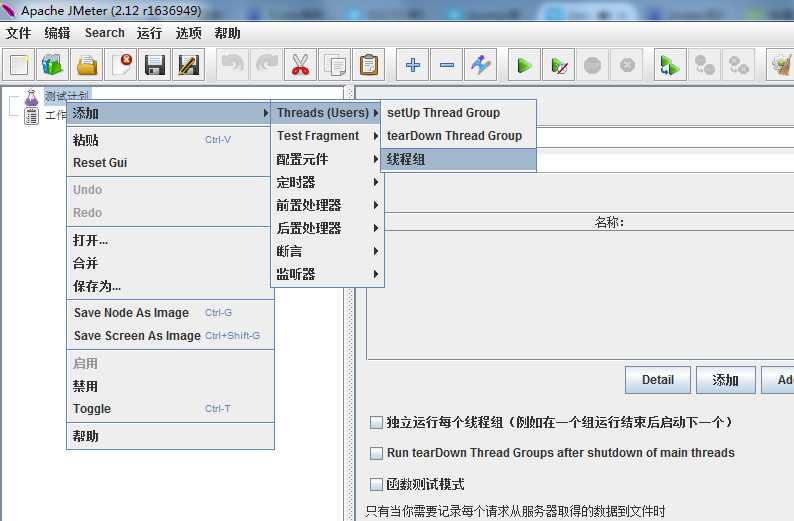The image size is (794, 521).
Task: Click the Open file folder icon
Action: (87, 65)
